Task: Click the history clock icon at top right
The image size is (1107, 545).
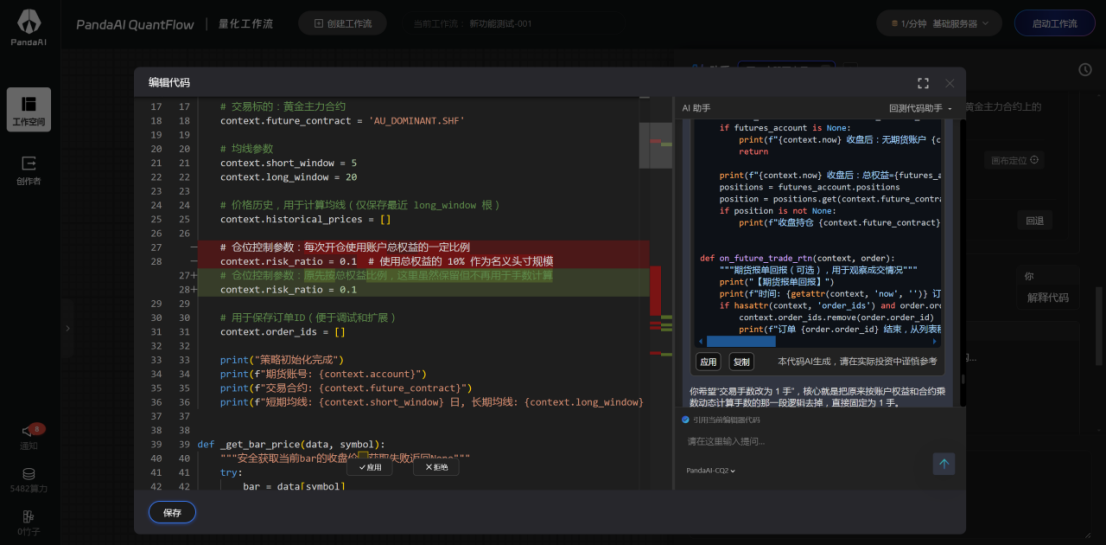Action: click(1085, 69)
